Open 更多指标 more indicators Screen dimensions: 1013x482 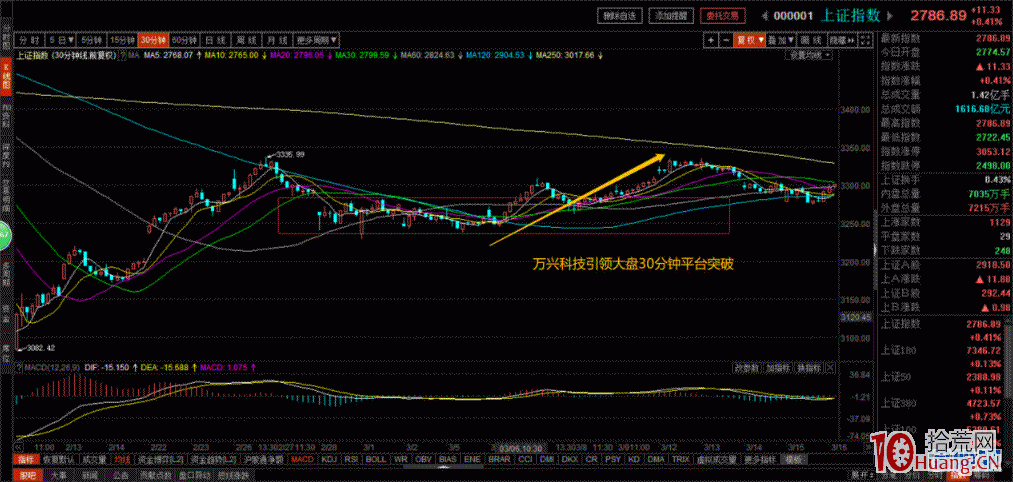pos(760,459)
